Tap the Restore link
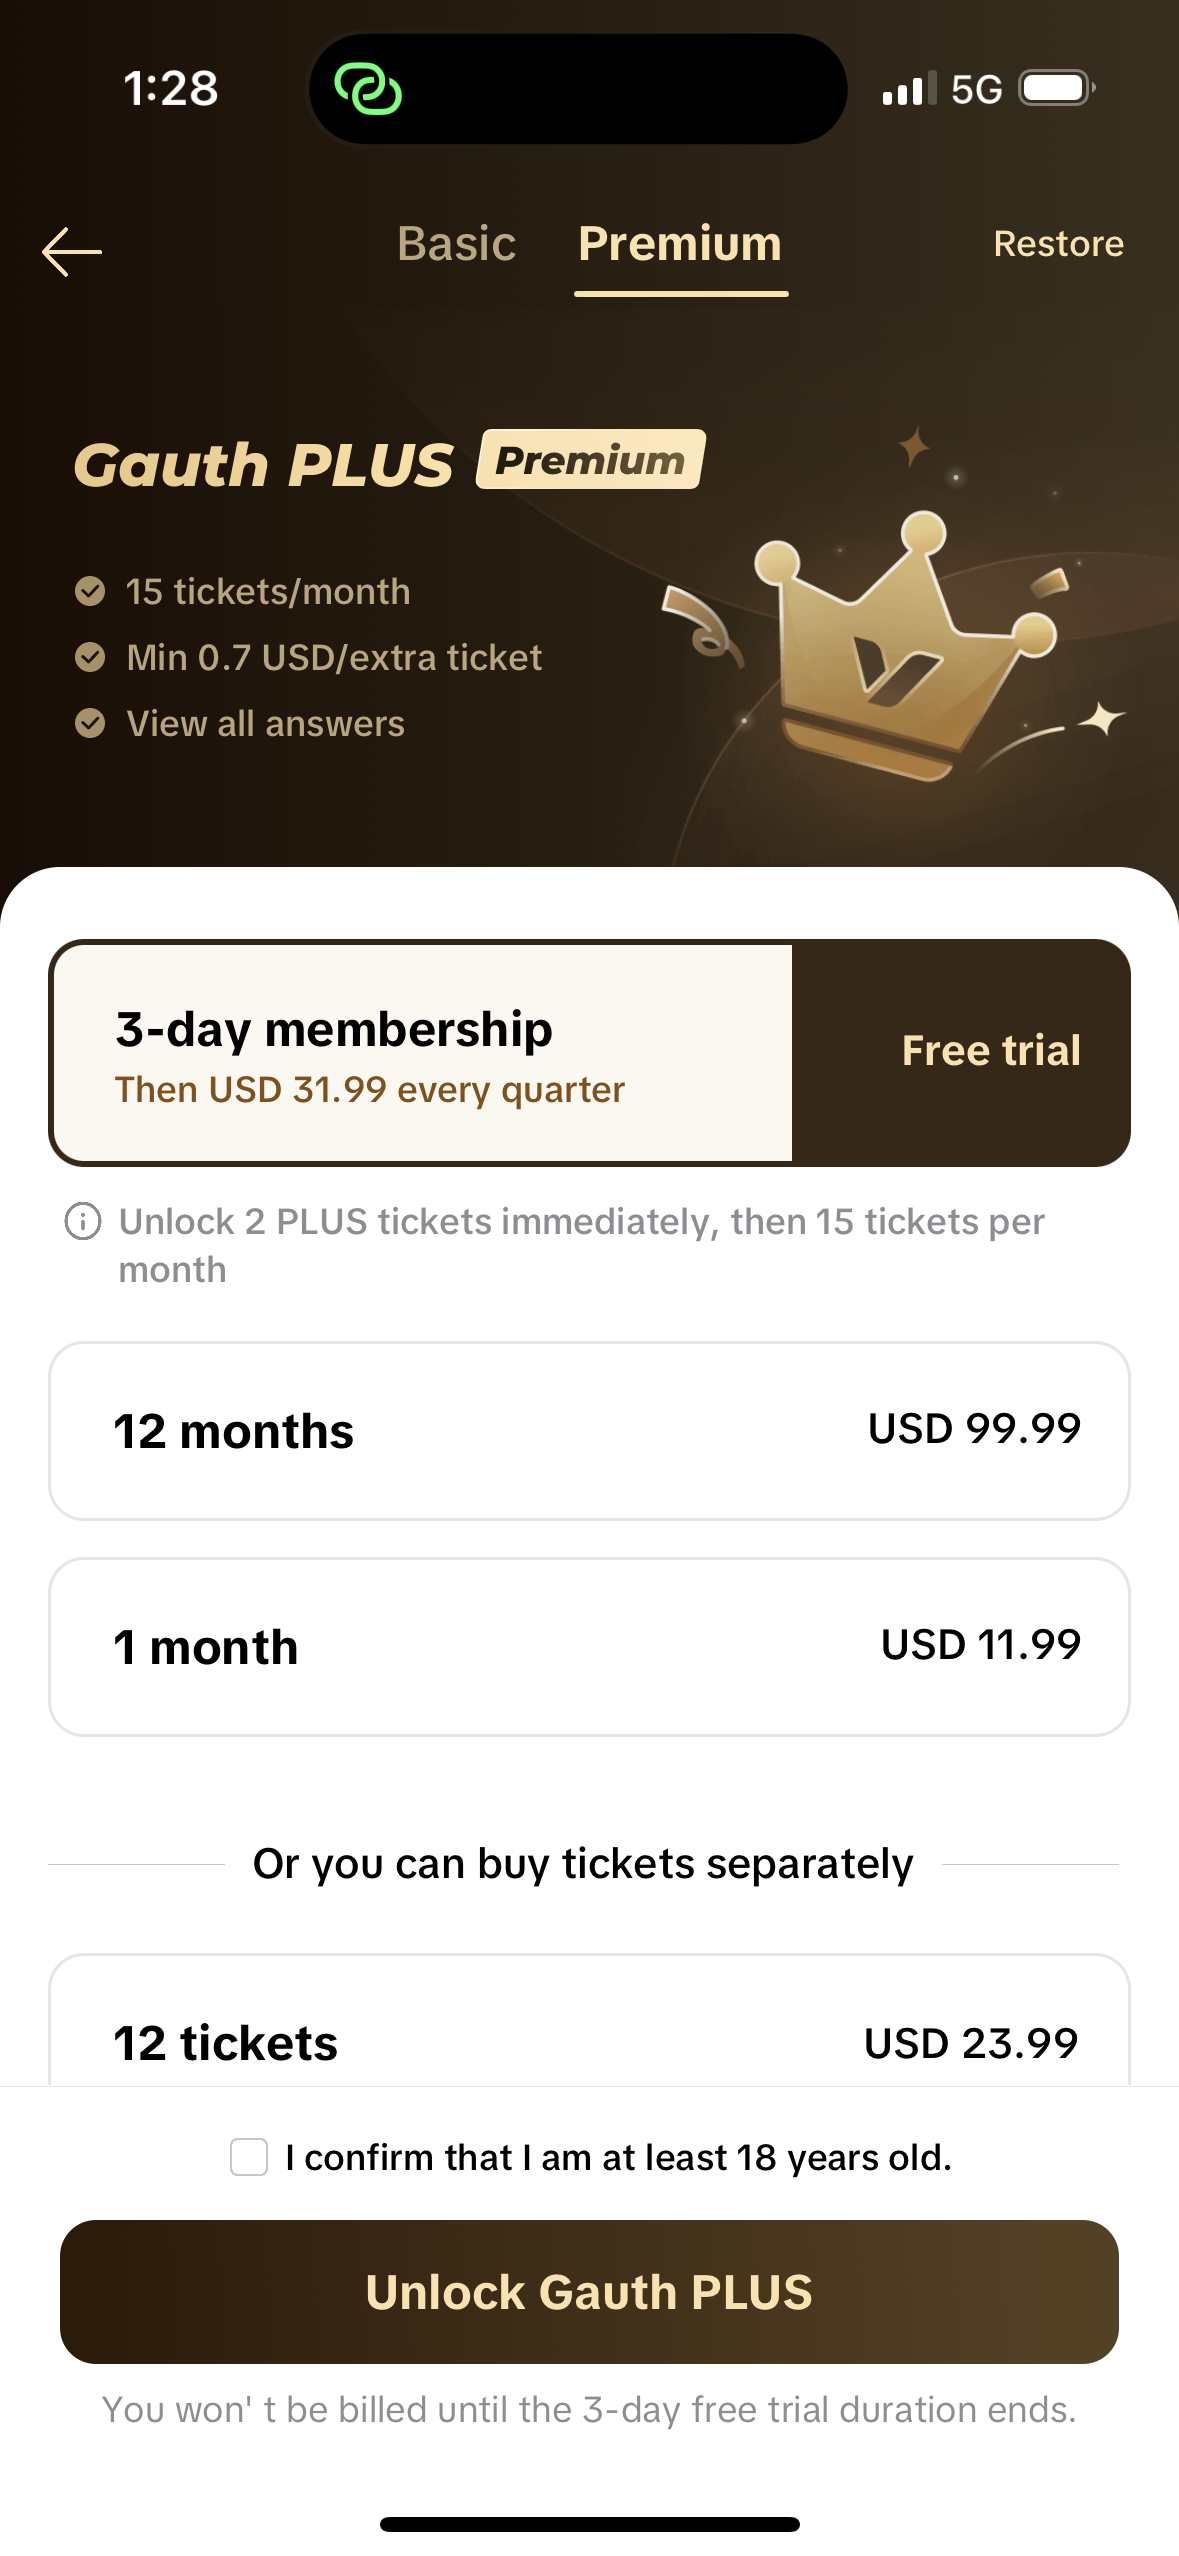This screenshot has width=1179, height=2556. (x=1058, y=244)
